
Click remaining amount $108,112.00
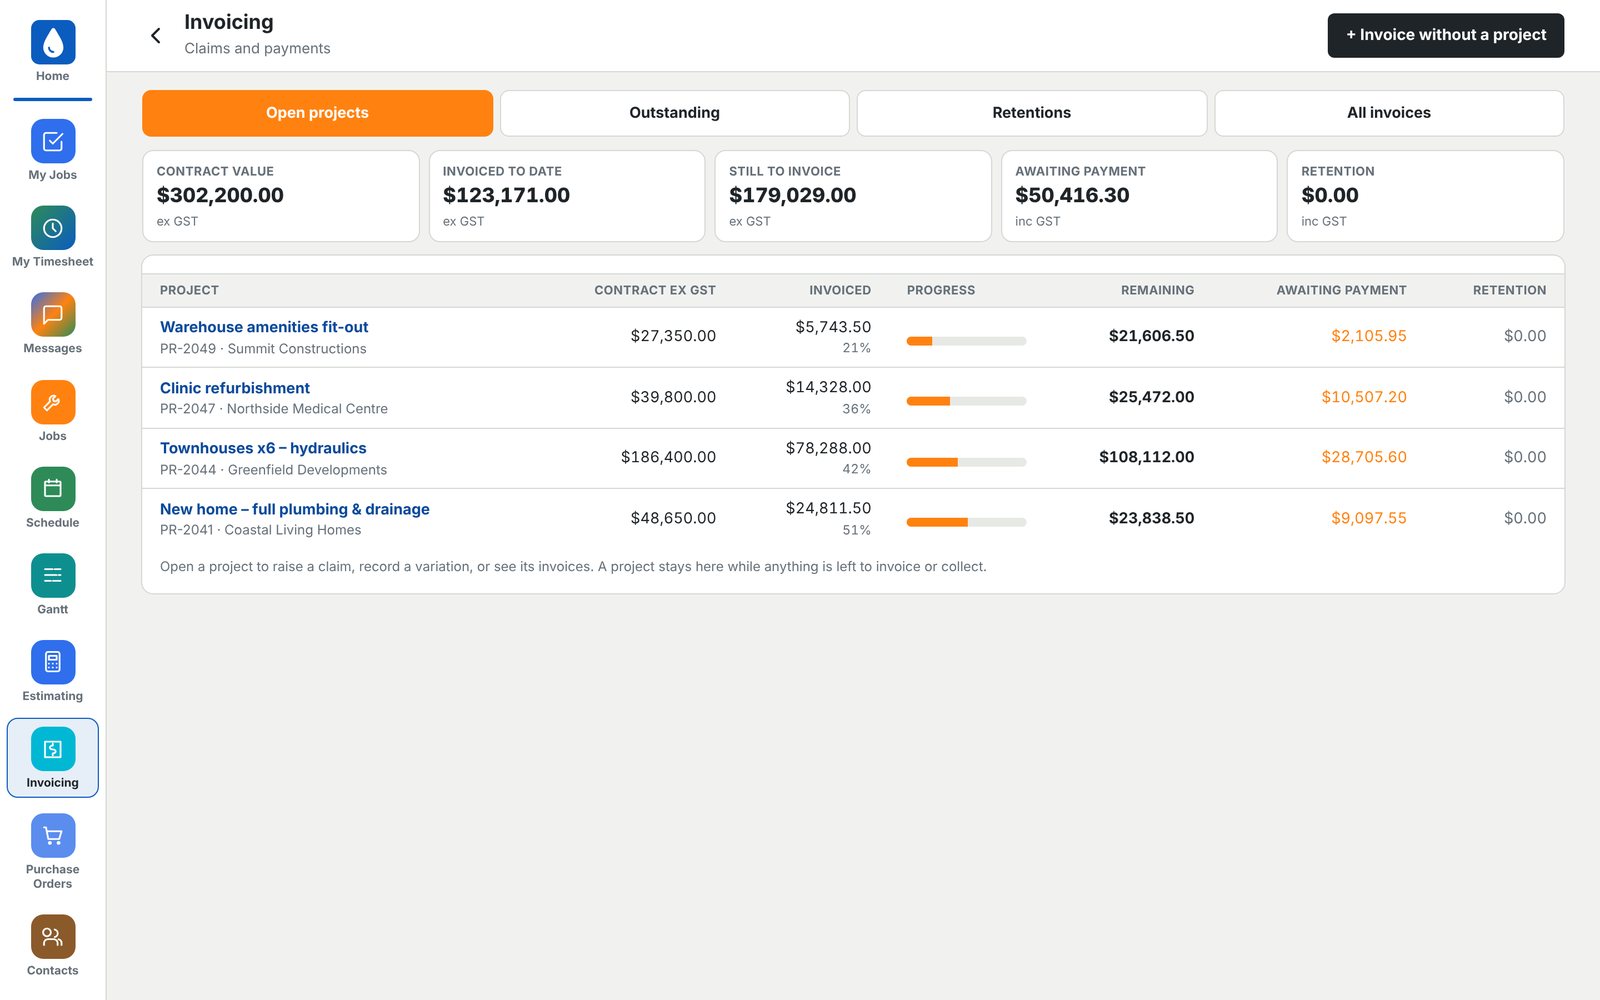click(1146, 457)
